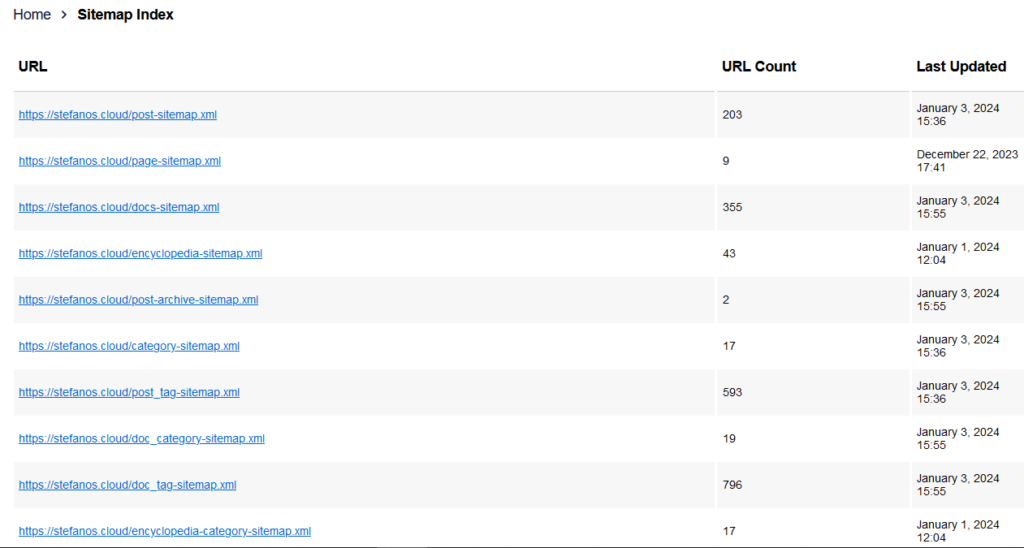The height and width of the screenshot is (548, 1024).
Task: Select the URL count value 19
Action: click(x=729, y=439)
